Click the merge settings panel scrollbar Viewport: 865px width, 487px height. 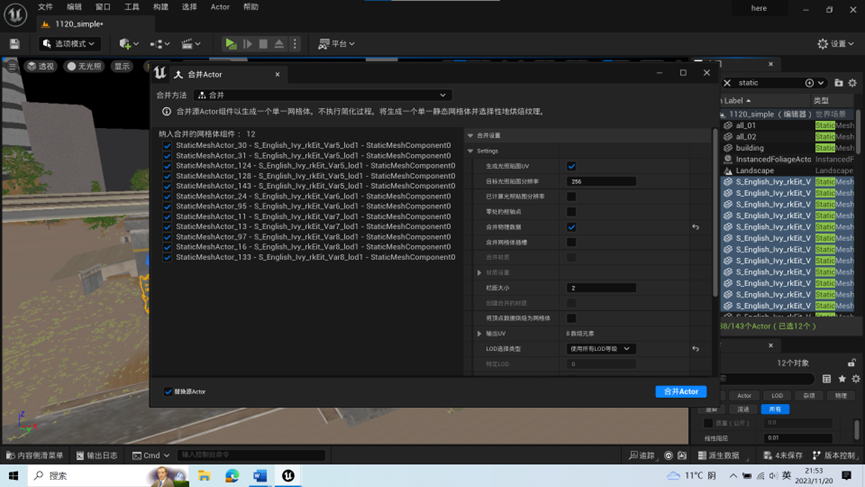coord(715,212)
